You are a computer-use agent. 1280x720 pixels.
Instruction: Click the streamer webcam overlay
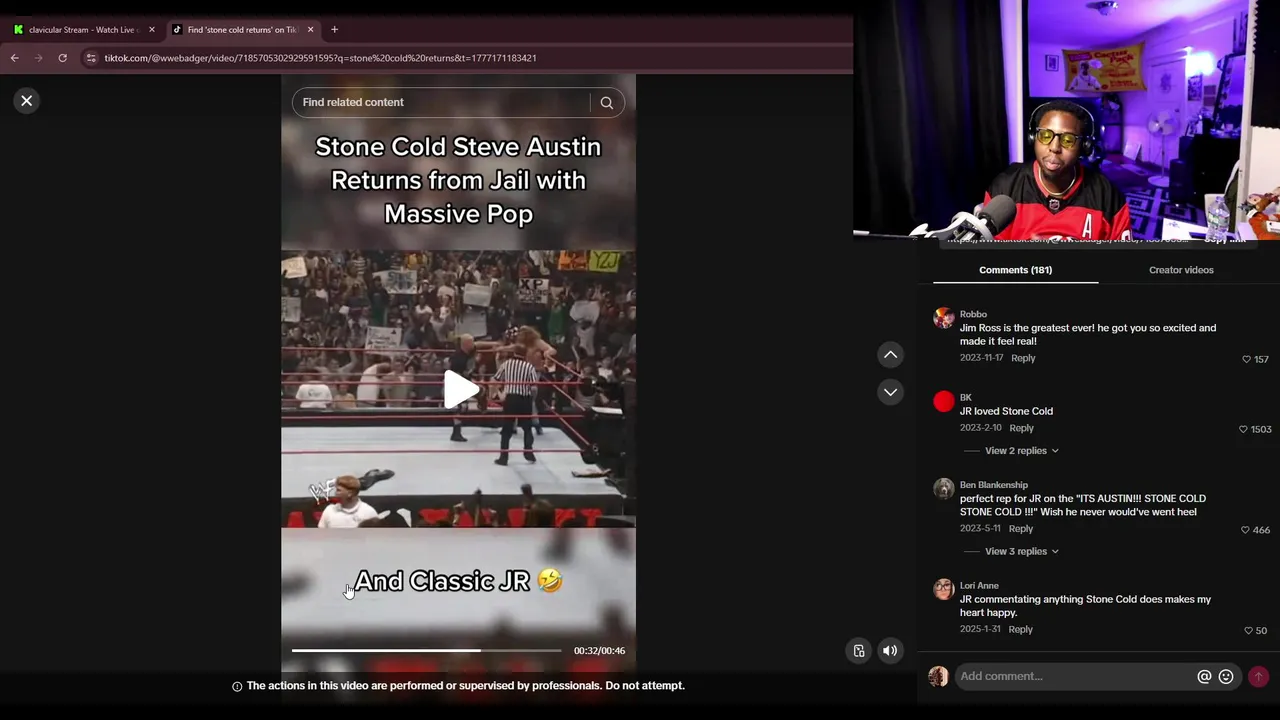(1066, 120)
